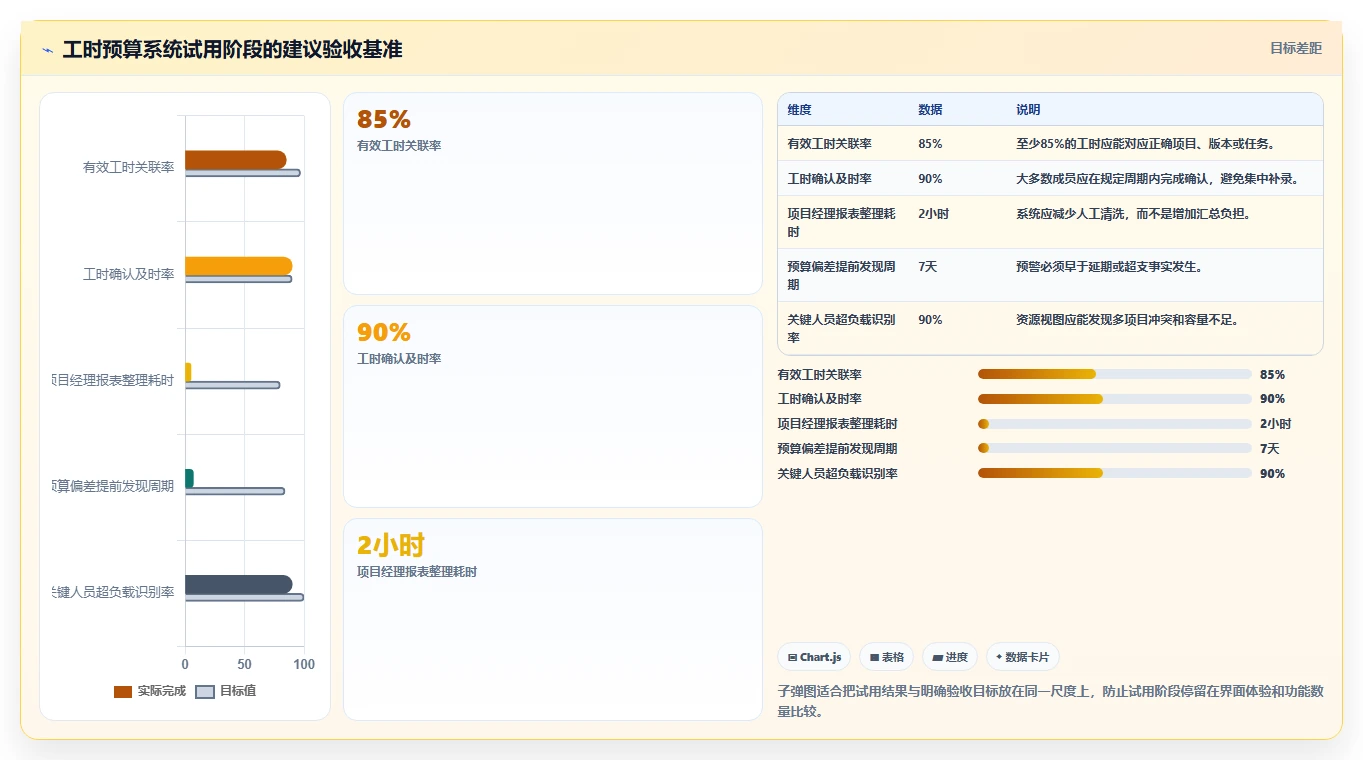Click the dark slate 关键人员超负载识别率 bar in the chart
Viewport: 1363px width, 760px height.
tap(238, 584)
